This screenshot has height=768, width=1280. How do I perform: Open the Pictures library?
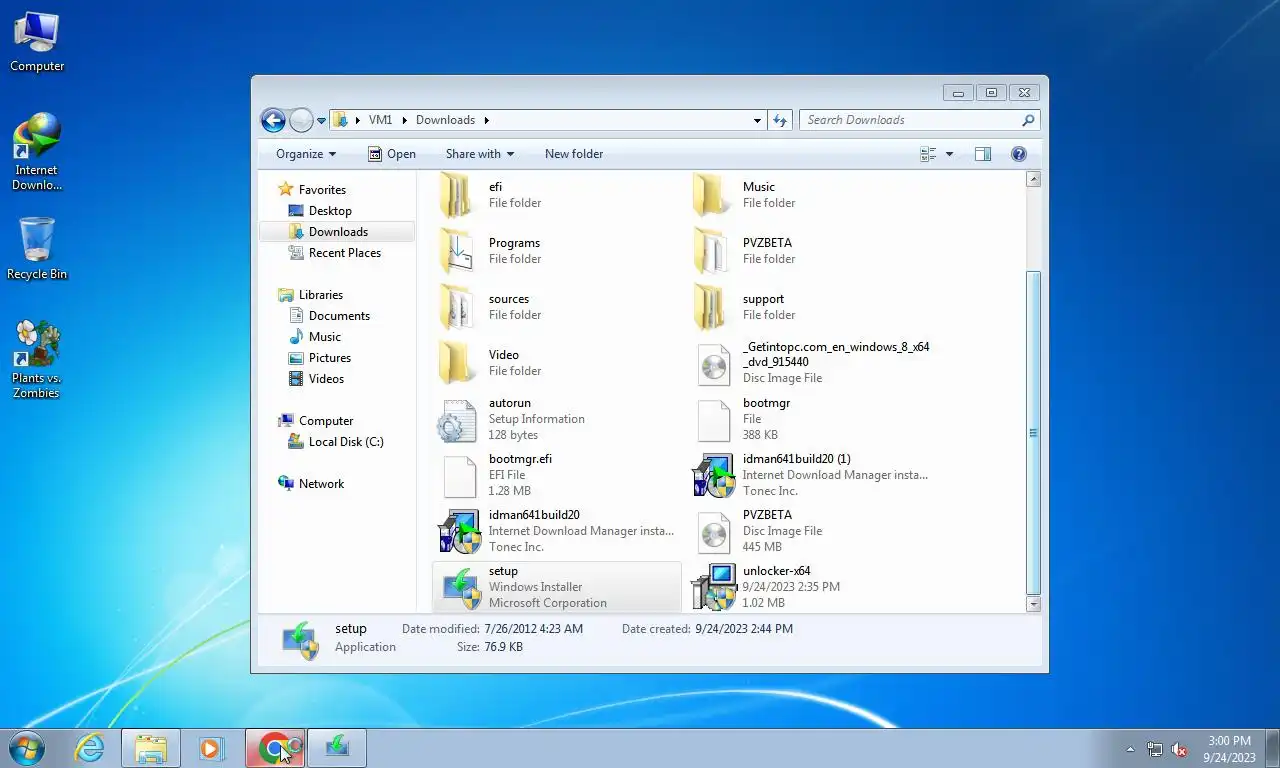330,358
